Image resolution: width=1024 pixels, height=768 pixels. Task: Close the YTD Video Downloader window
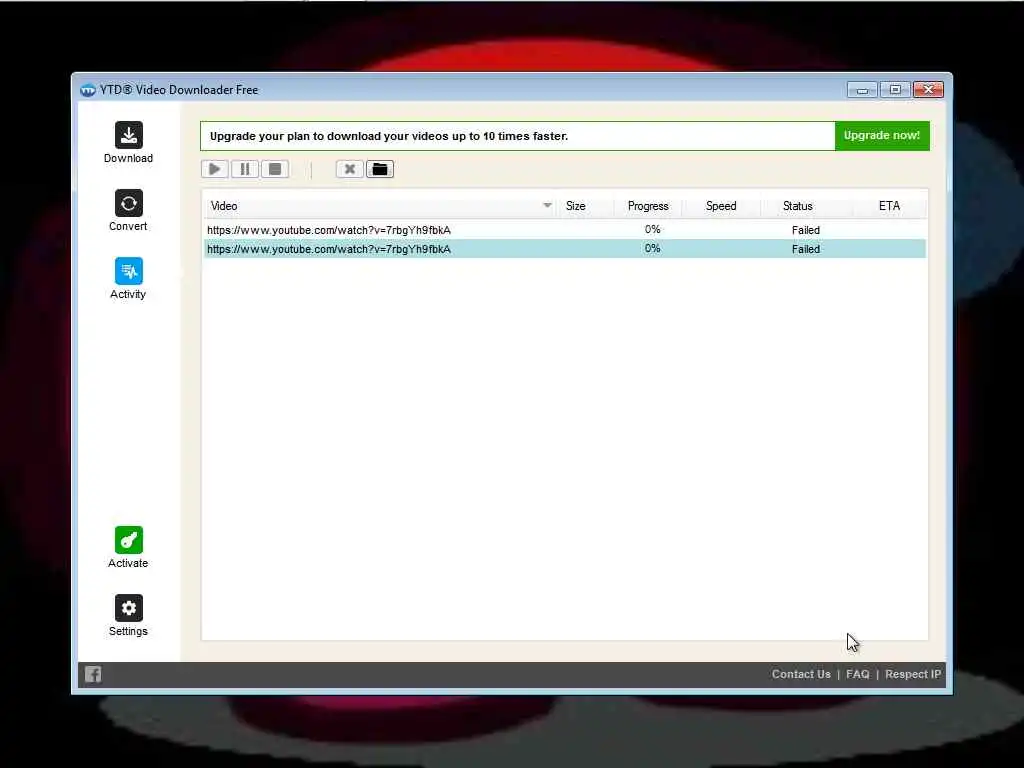(928, 89)
